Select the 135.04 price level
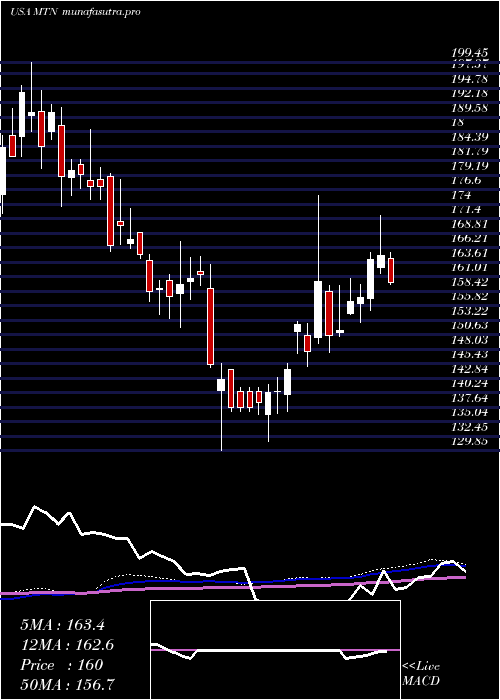Image resolution: width=500 pixels, height=700 pixels. pyautogui.click(x=470, y=412)
